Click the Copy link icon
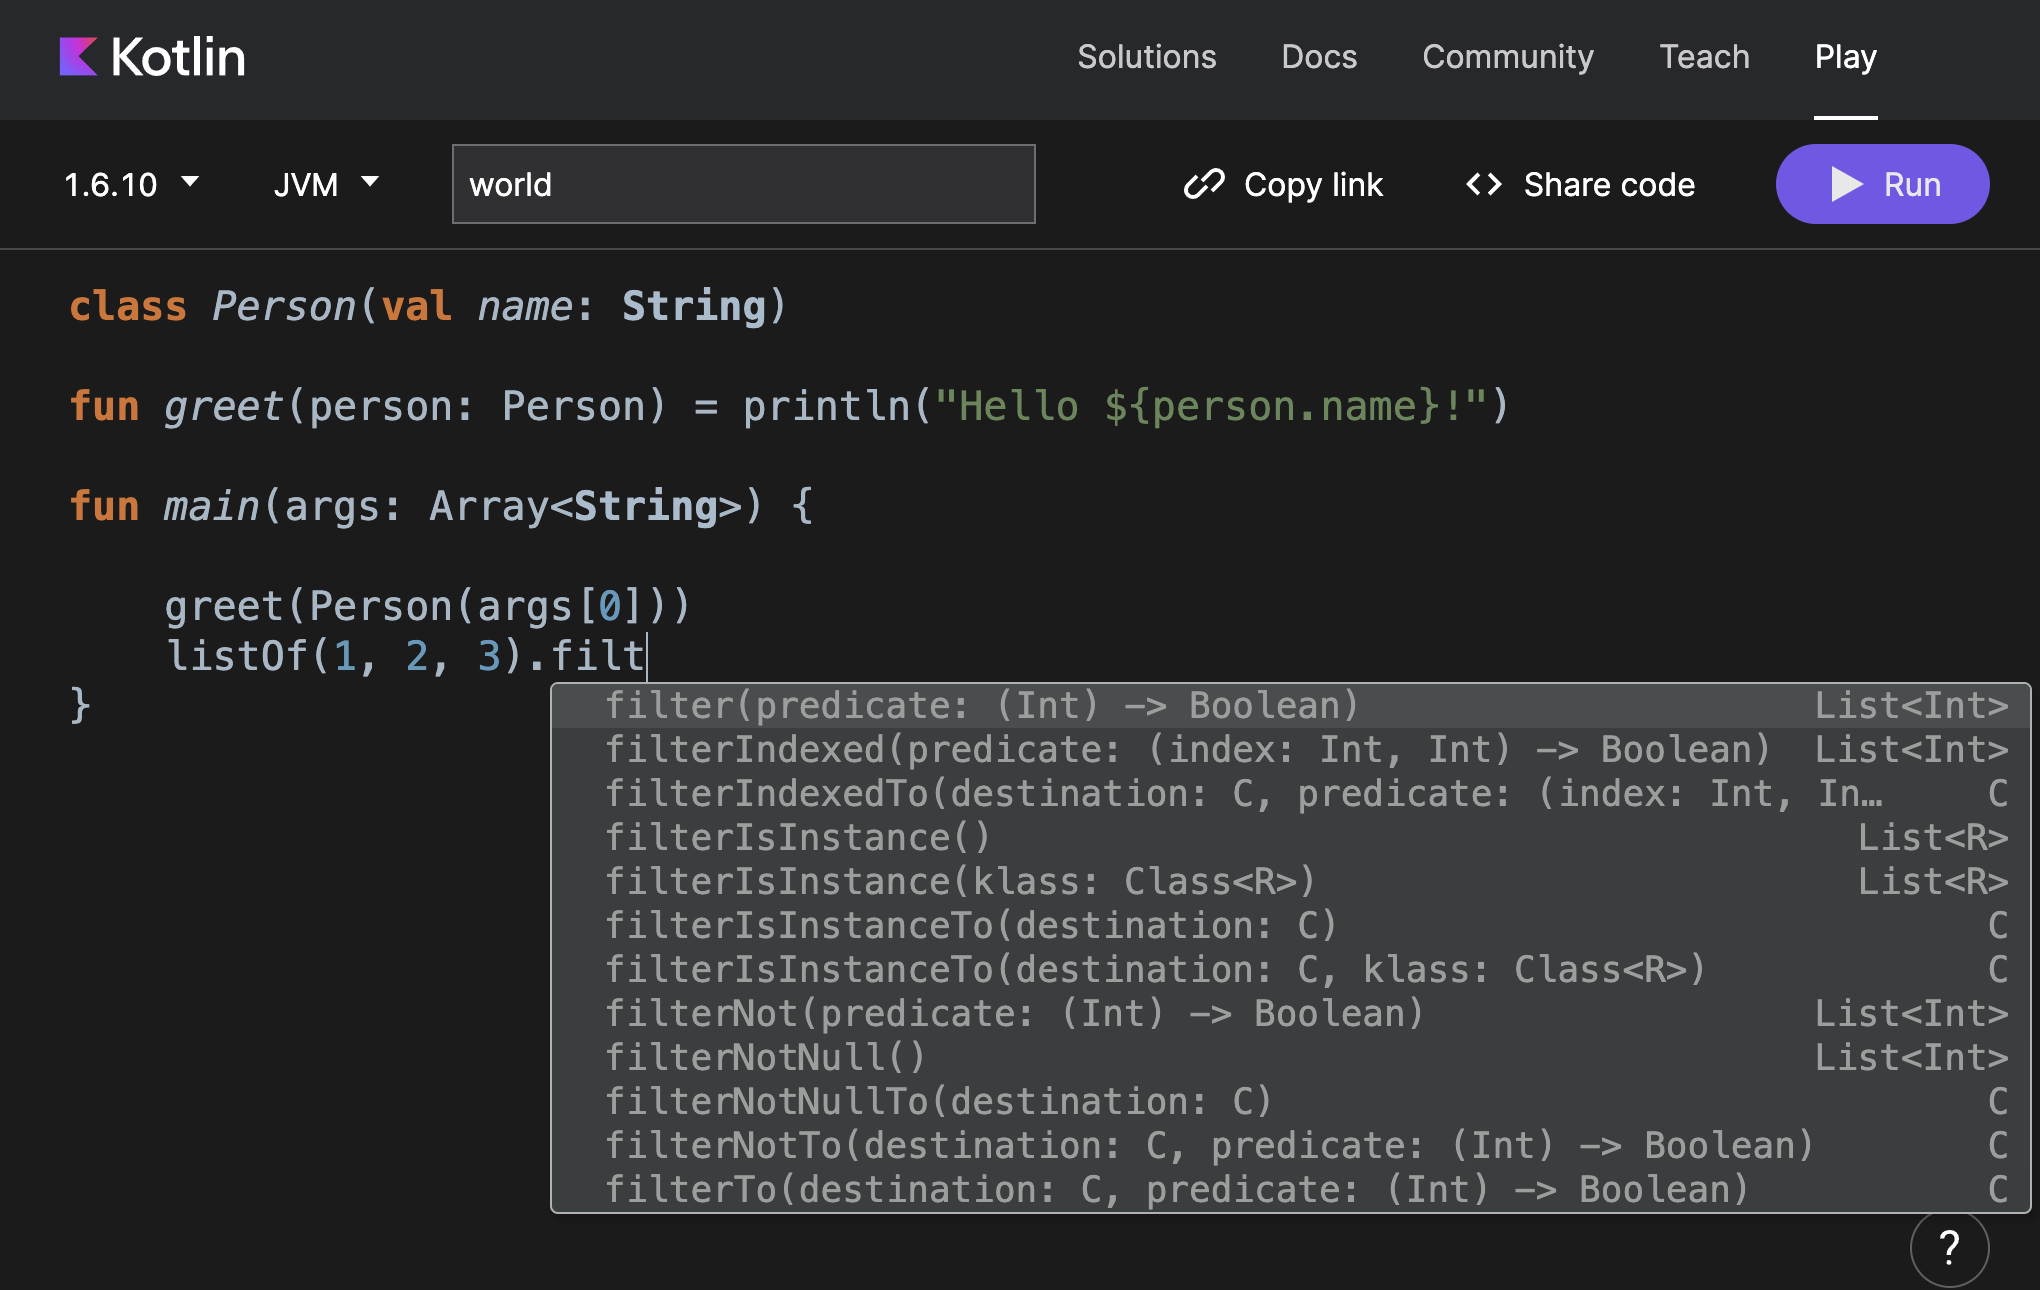The image size is (2040, 1290). click(x=1202, y=184)
